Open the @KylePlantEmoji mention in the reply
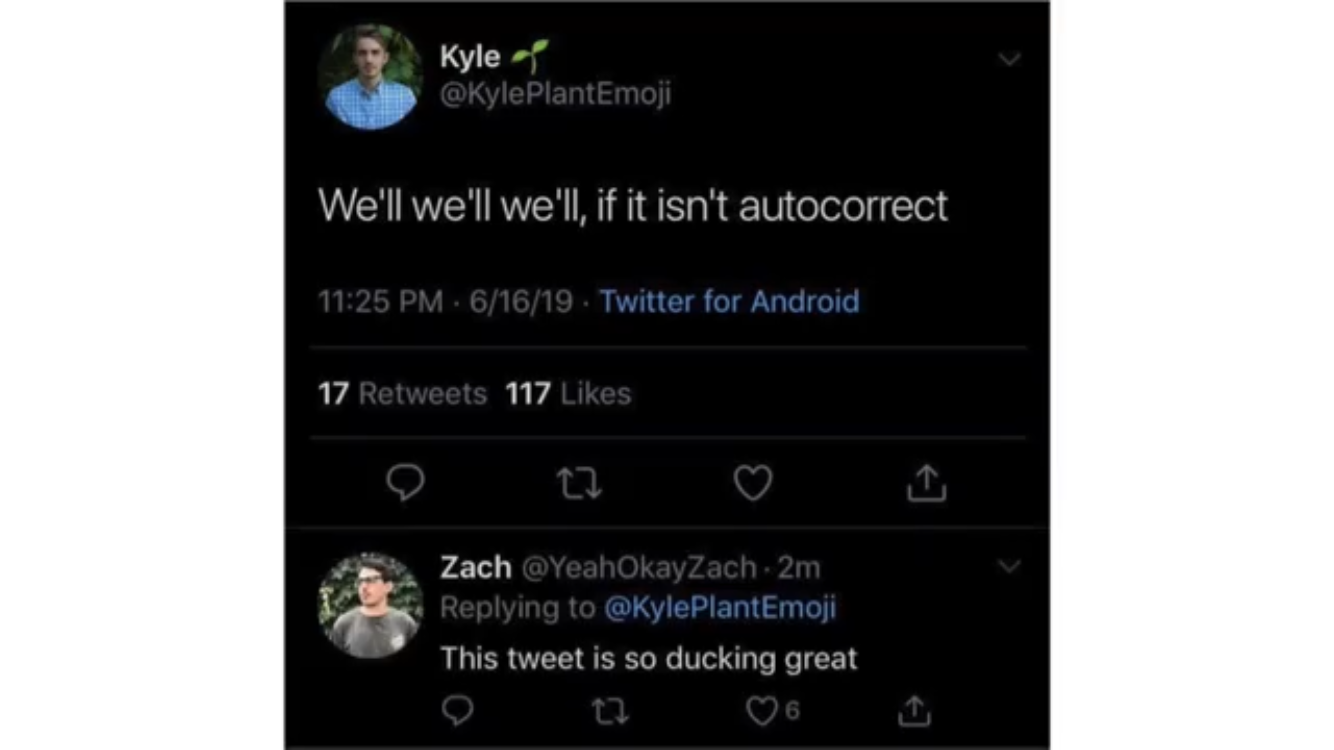Screen dimensions: 1334x750 pyautogui.click(x=720, y=608)
